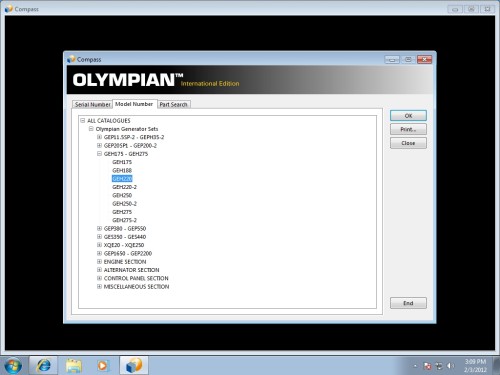Viewport: 500px width, 375px height.
Task: Select GEP20SP1 - GEP200-2 range label
Action: [130, 146]
